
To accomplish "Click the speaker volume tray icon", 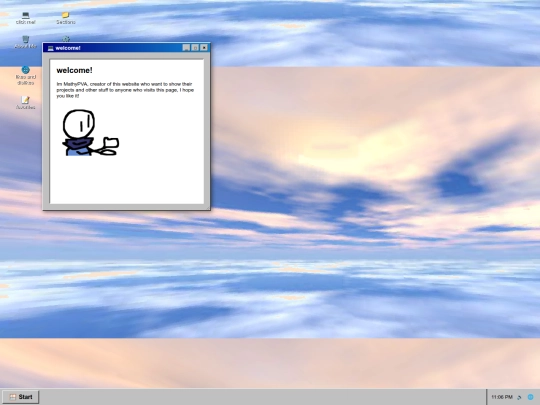I will point(519,397).
